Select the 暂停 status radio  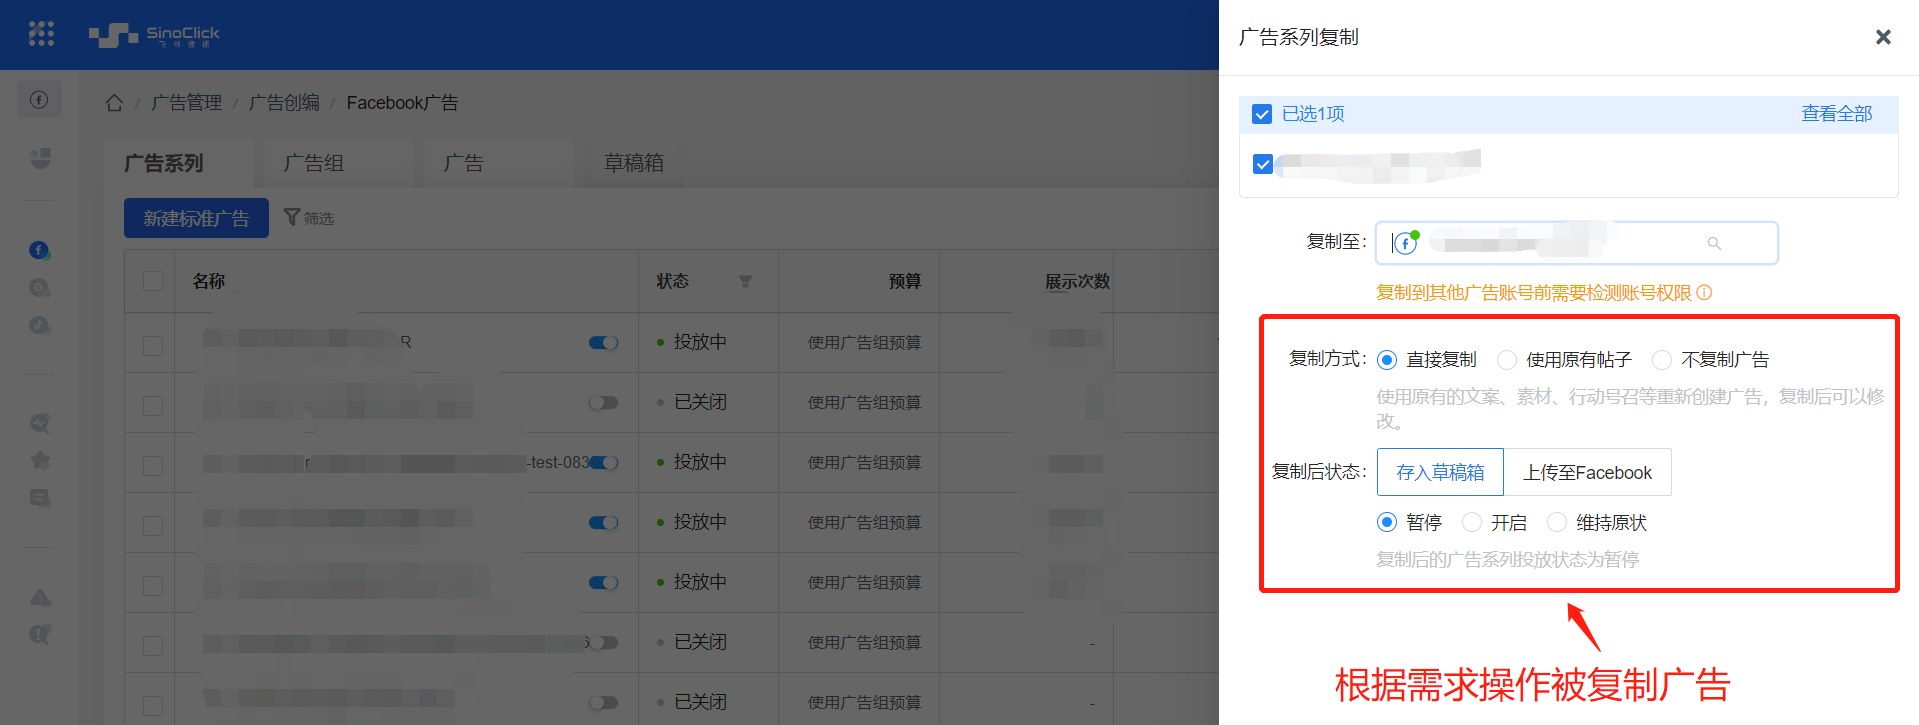click(x=1386, y=522)
